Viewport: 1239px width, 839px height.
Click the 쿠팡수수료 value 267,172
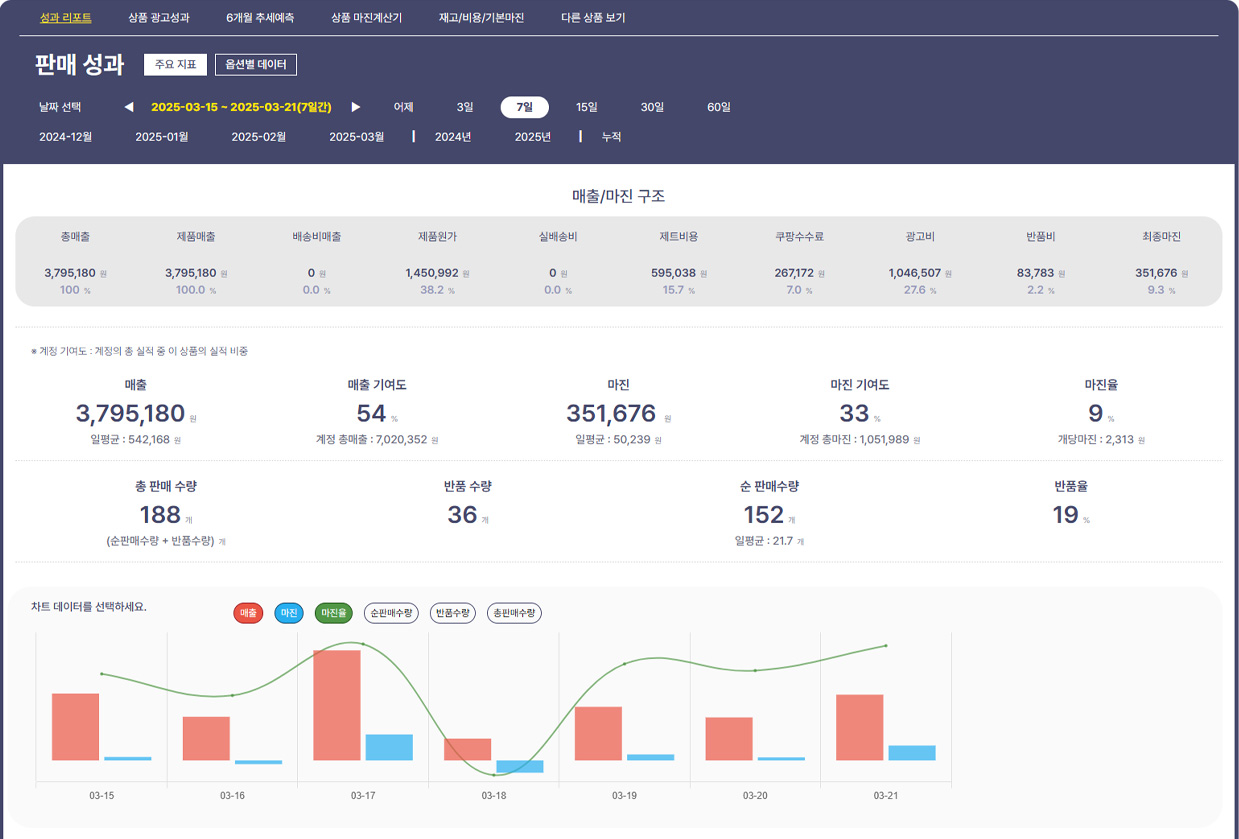[x=794, y=273]
